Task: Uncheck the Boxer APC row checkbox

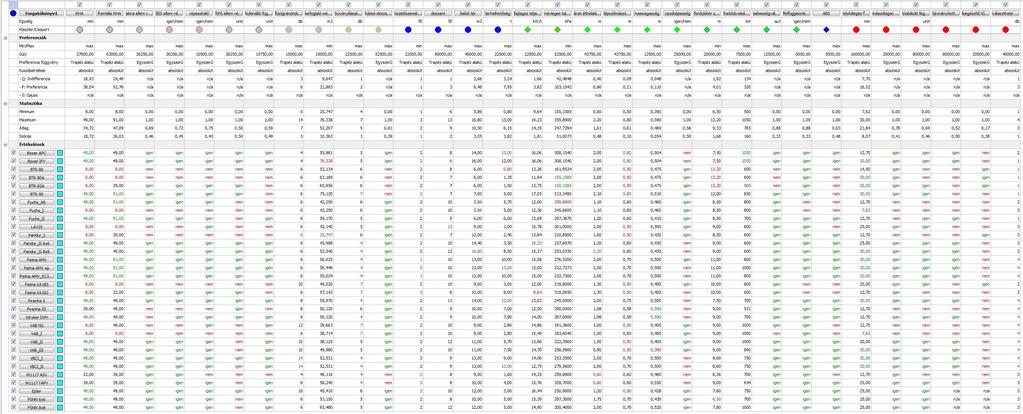Action: coord(14,153)
